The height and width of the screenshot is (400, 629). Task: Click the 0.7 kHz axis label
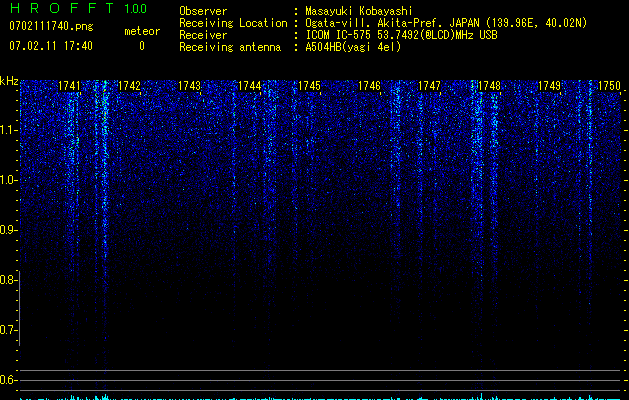click(x=8, y=330)
